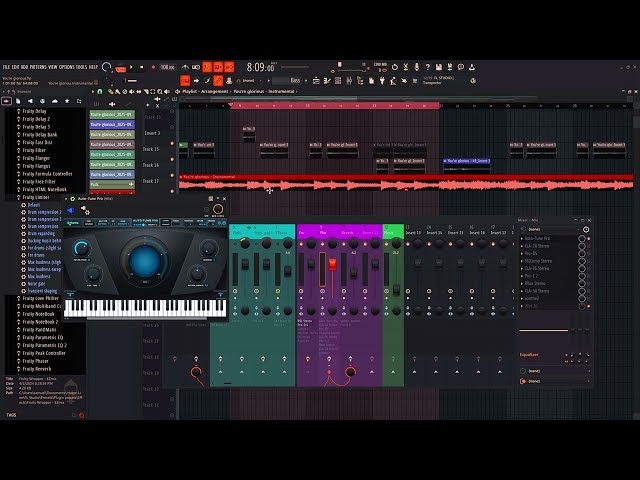Click the time display 8:09:00

(260, 67)
